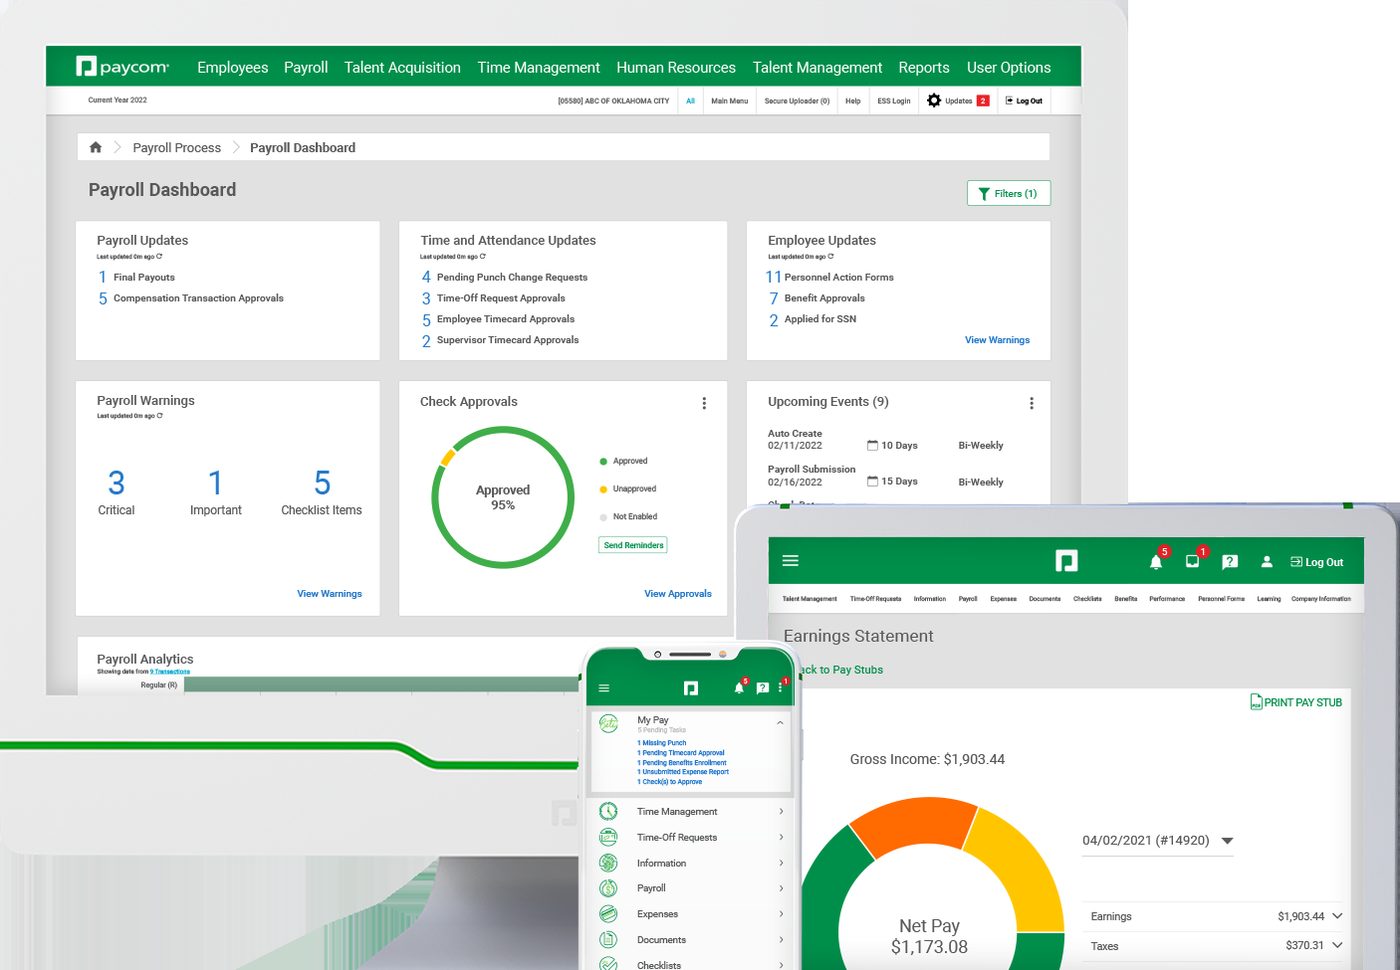The image size is (1400, 970).
Task: Click the Filters (1) button
Action: (x=1008, y=193)
